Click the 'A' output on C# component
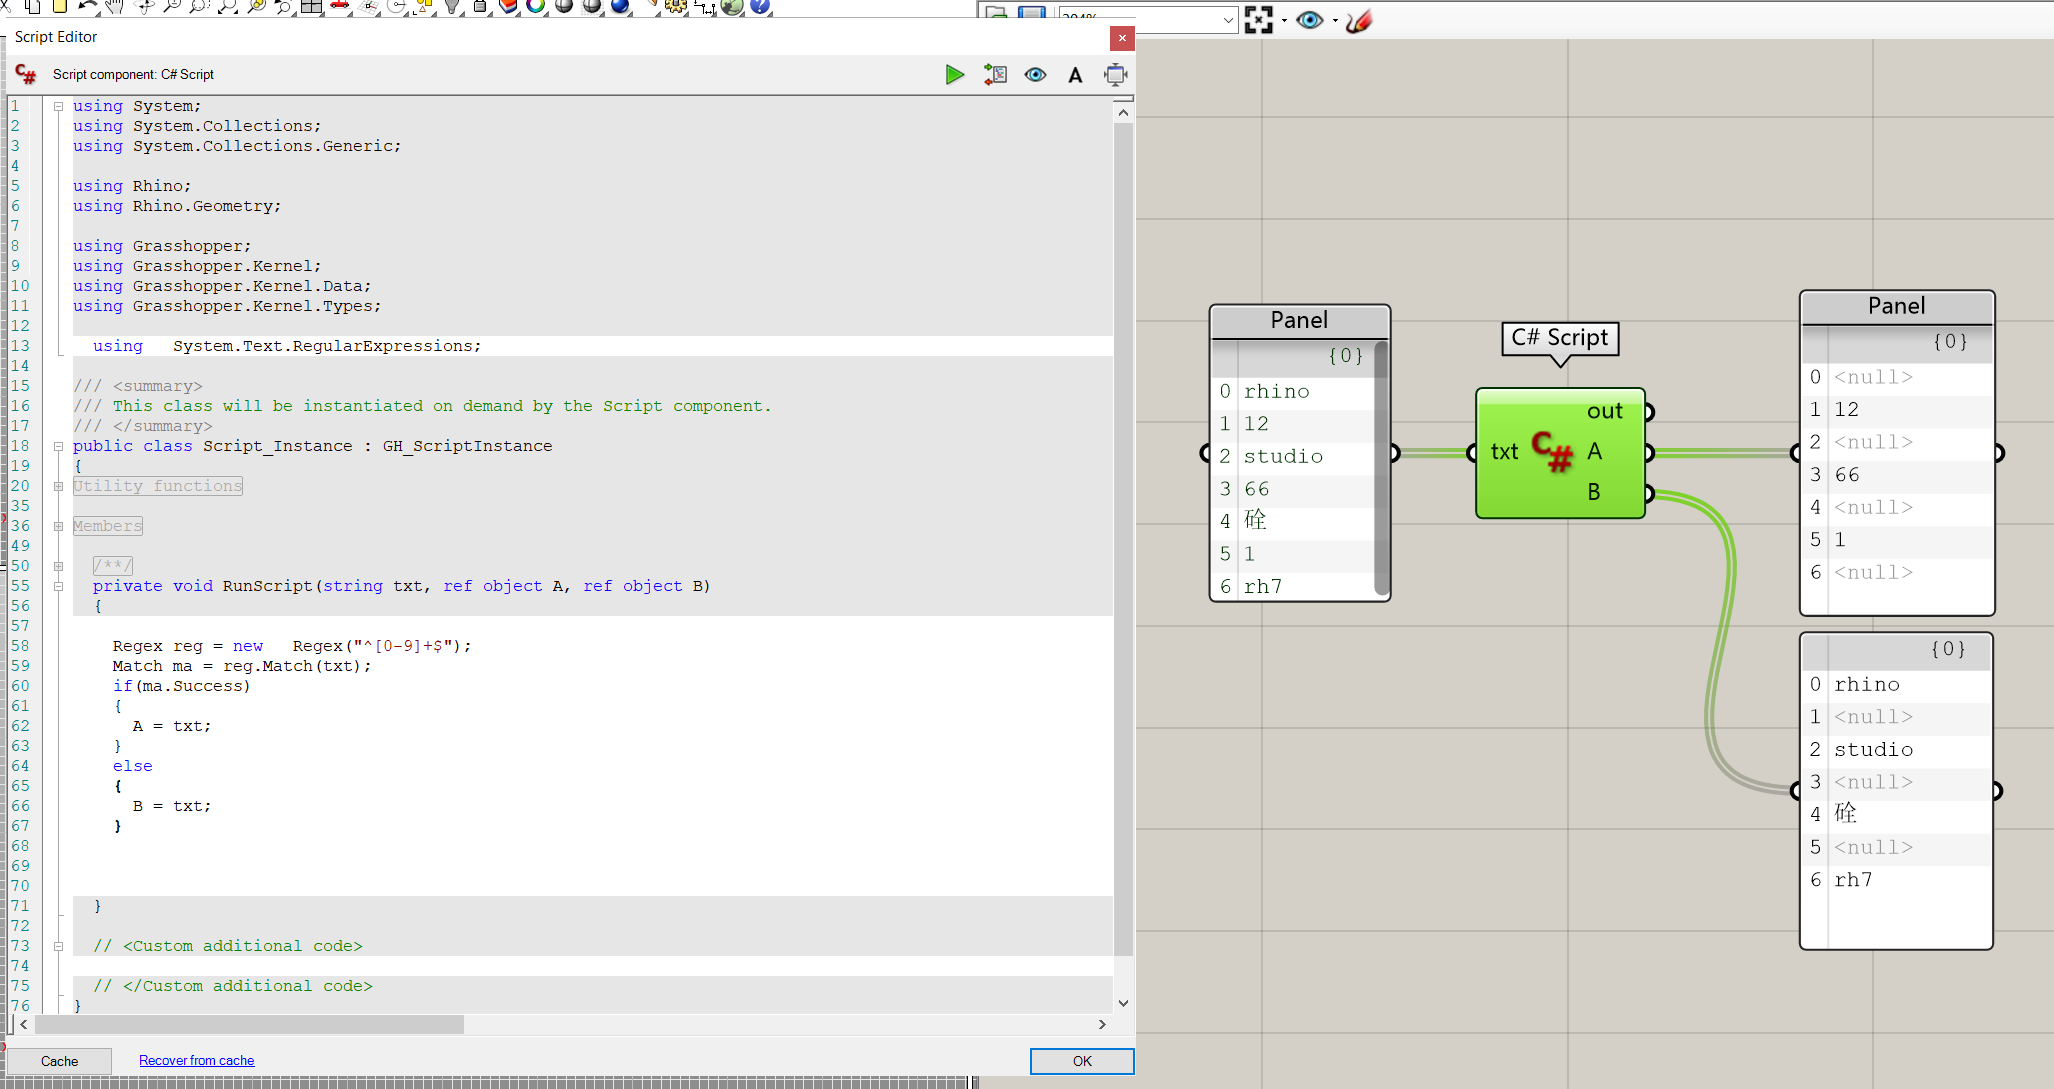 1594,452
